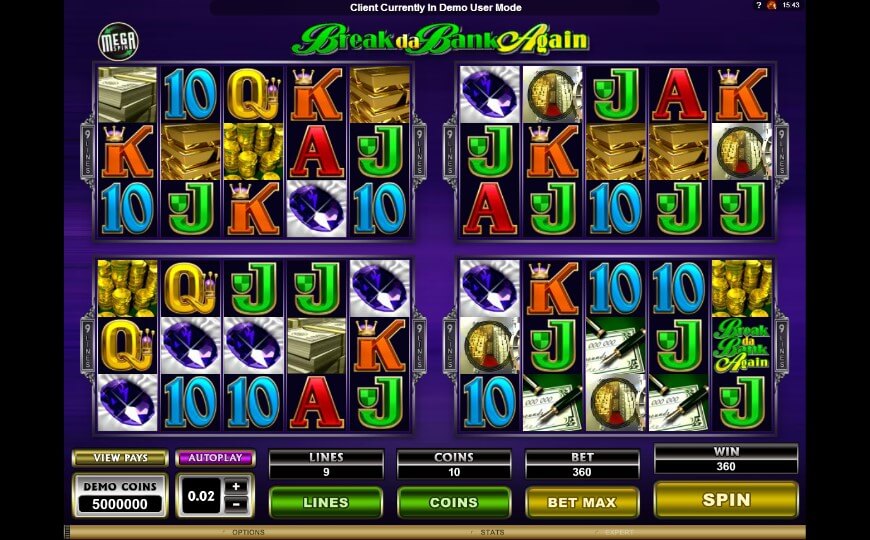Click the Mega Spin logo icon
Screen dimensions: 870x540
(x=118, y=42)
